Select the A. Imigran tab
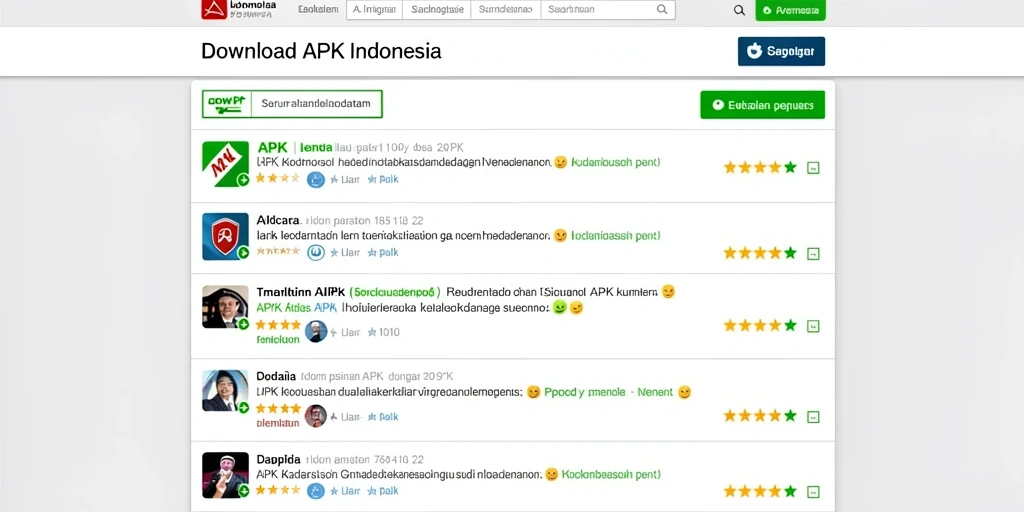Image resolution: width=1024 pixels, height=512 pixels. tap(374, 10)
